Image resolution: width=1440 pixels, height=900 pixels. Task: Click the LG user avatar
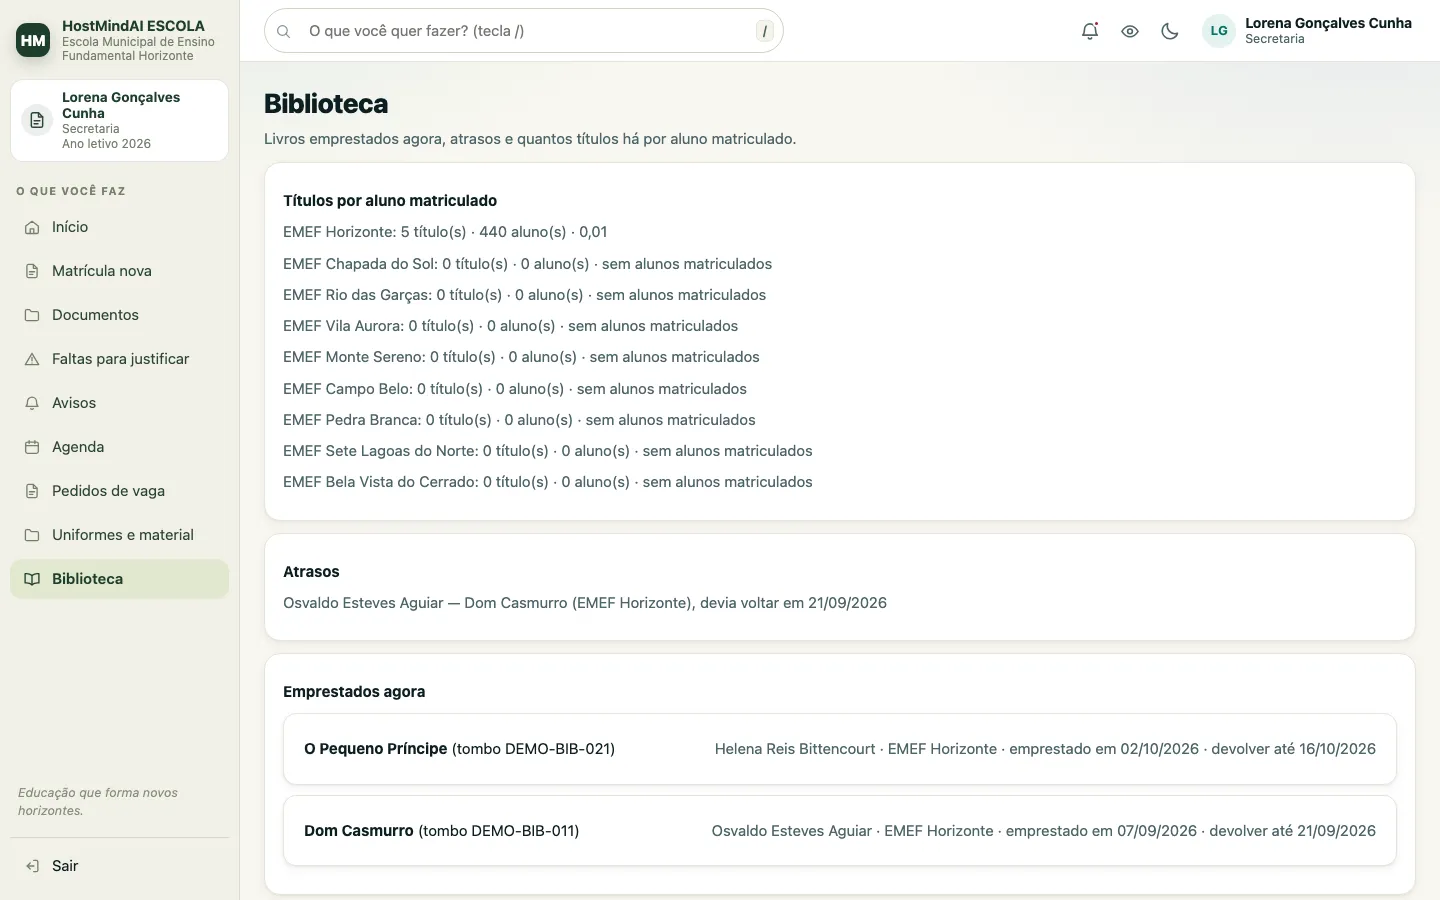[x=1219, y=31]
